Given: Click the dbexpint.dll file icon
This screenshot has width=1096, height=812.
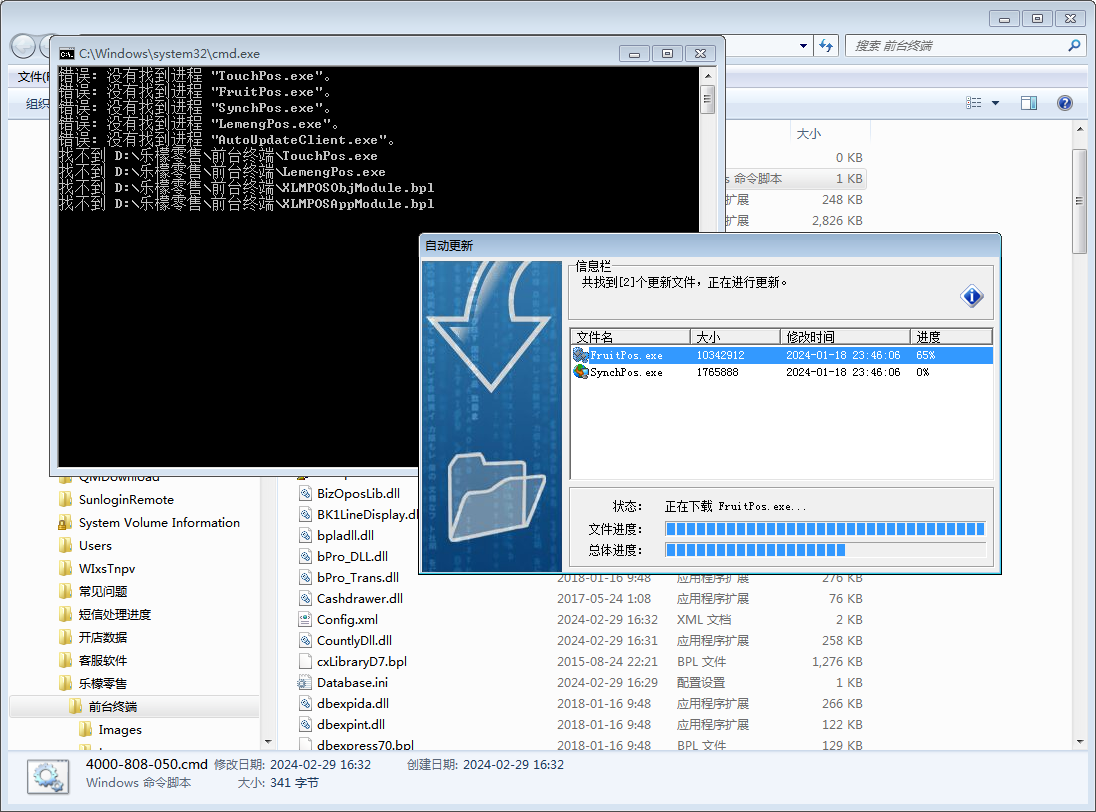Looking at the screenshot, I should pyautogui.click(x=305, y=725).
